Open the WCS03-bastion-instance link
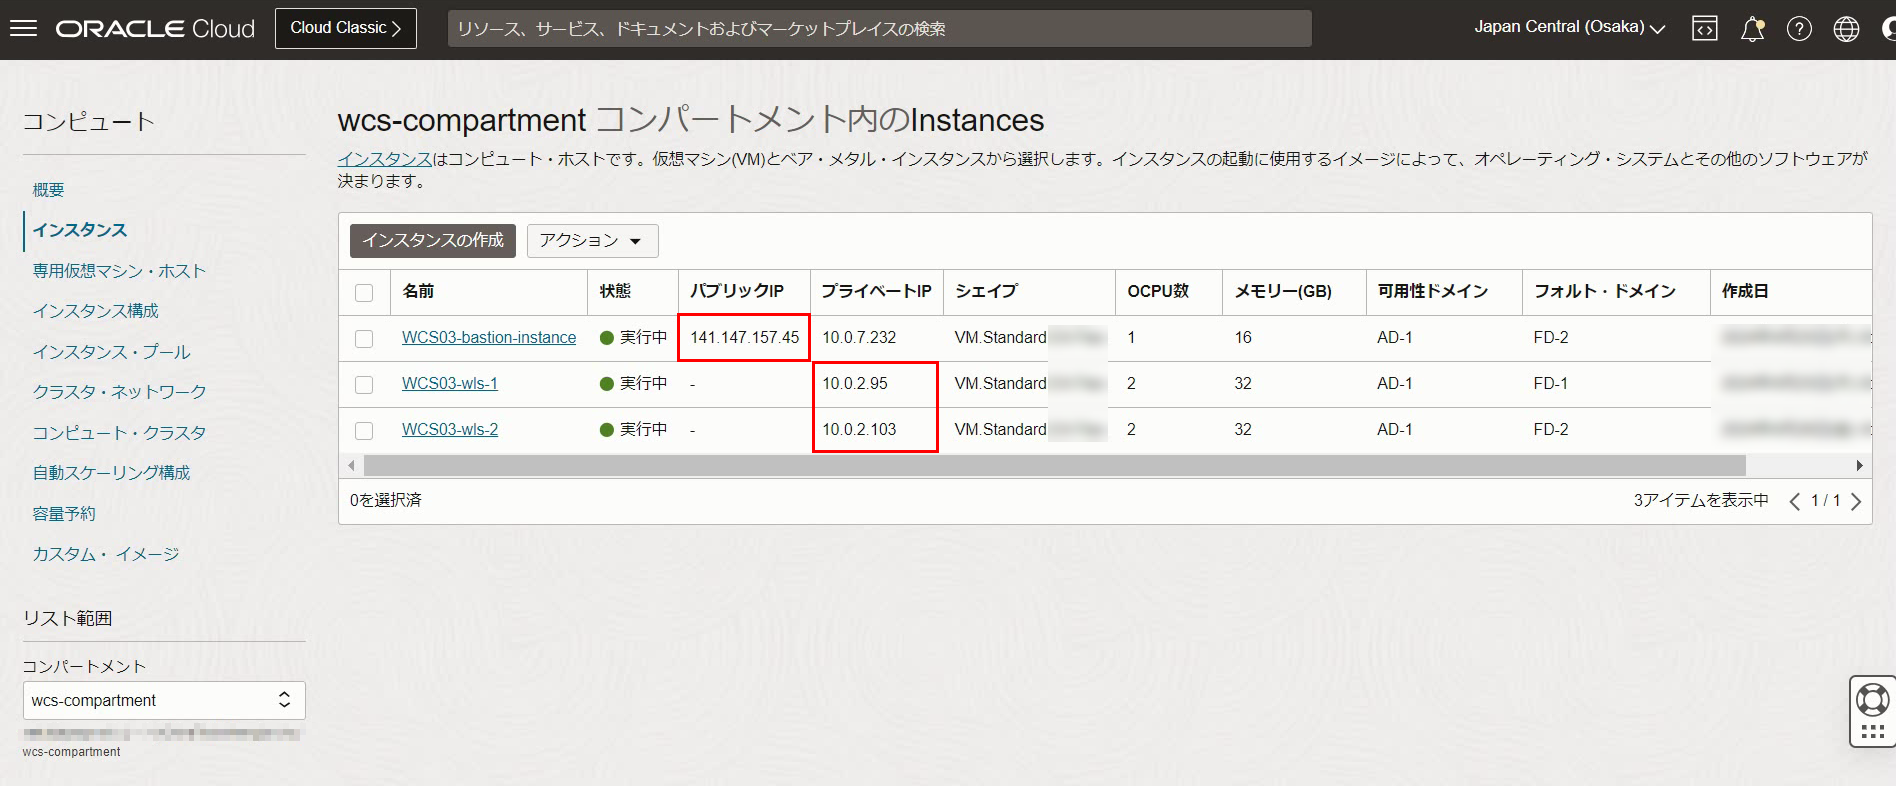 (x=489, y=338)
